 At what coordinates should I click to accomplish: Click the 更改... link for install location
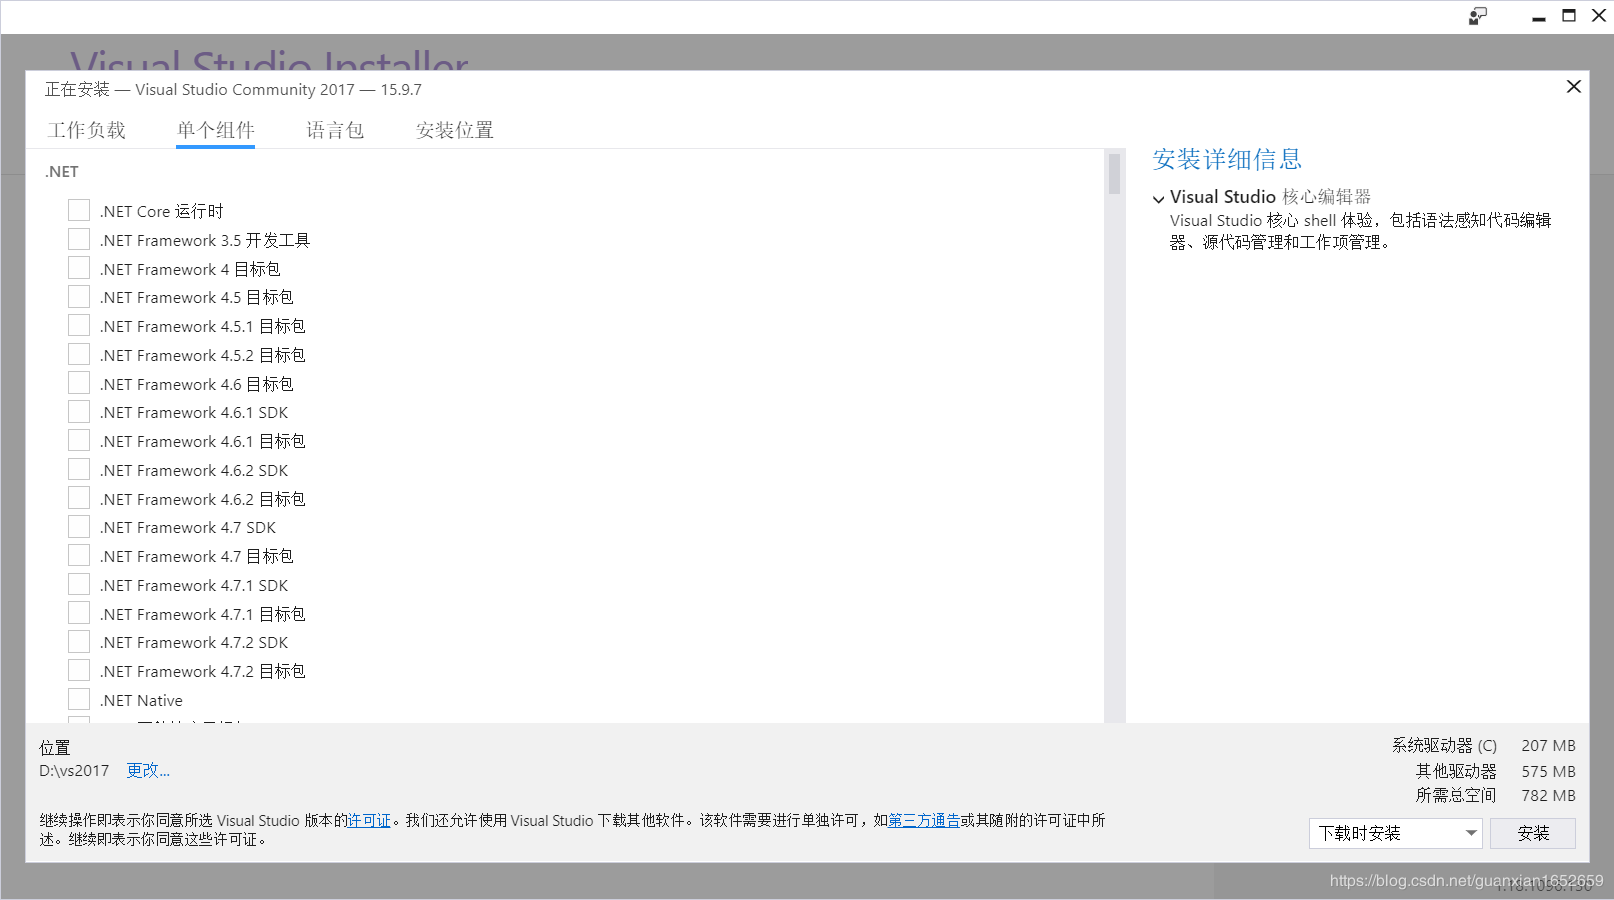click(x=148, y=770)
